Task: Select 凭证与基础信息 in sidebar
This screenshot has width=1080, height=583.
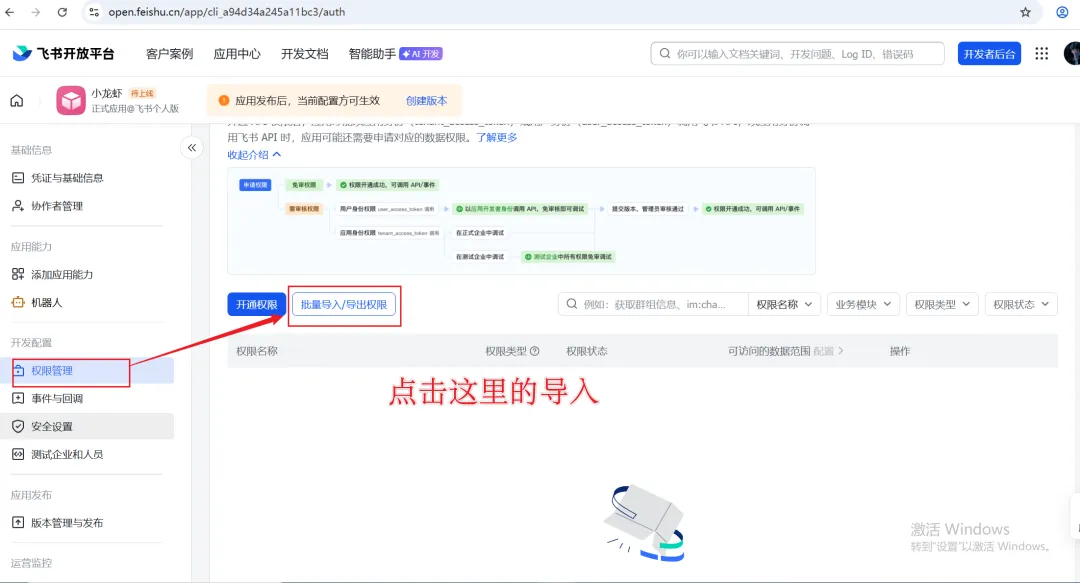Action: click(67, 178)
